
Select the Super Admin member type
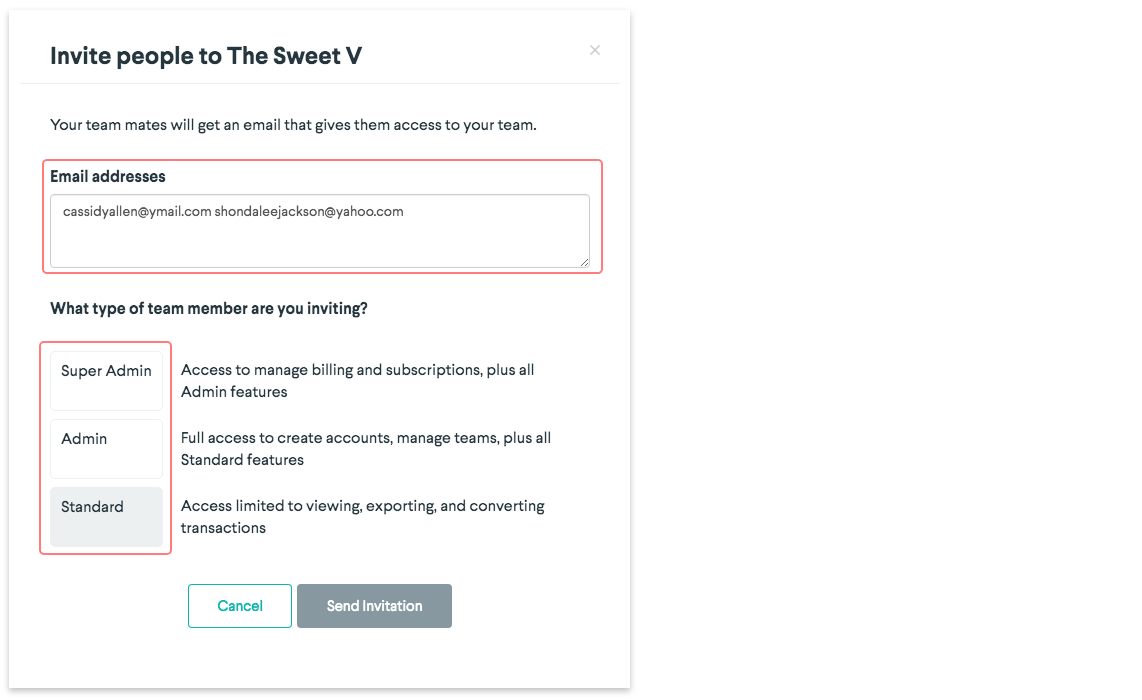(x=106, y=380)
